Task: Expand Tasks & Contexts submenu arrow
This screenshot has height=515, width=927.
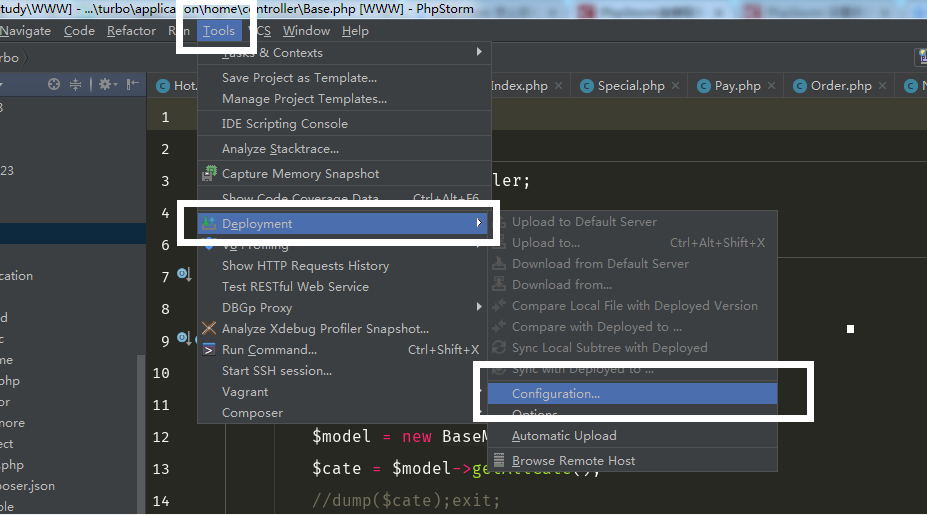Action: [479, 52]
